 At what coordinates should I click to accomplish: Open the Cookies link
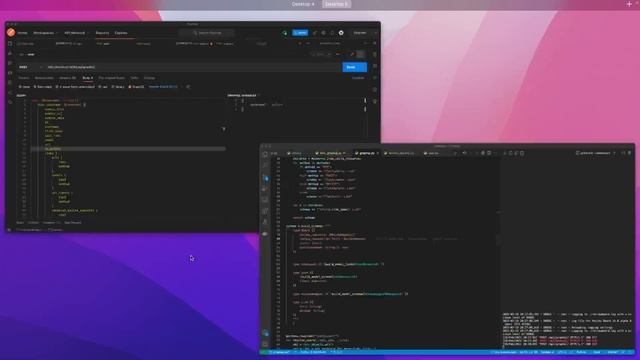(358, 78)
